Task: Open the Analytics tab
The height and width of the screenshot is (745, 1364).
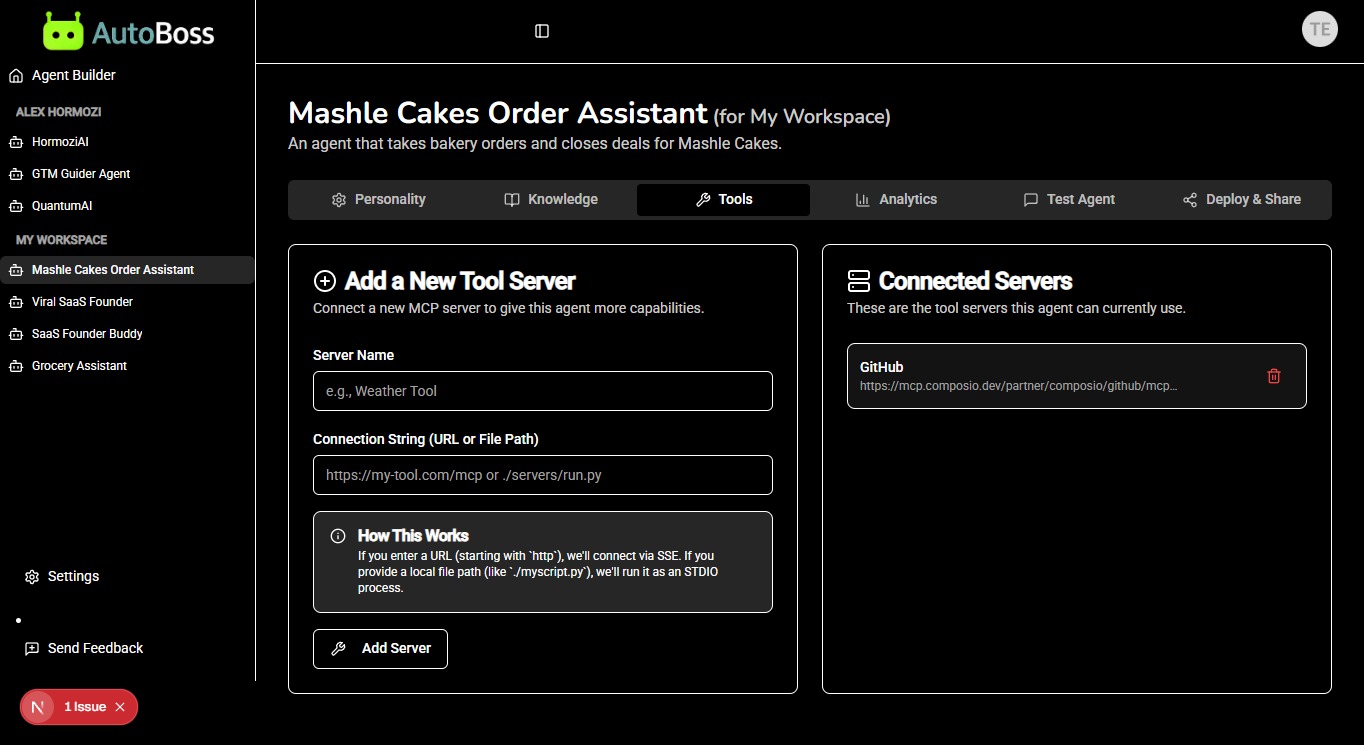Action: (897, 199)
